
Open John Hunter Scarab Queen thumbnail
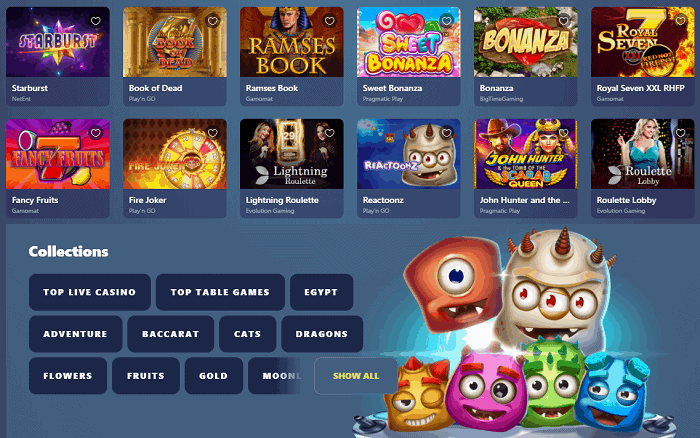click(x=525, y=154)
